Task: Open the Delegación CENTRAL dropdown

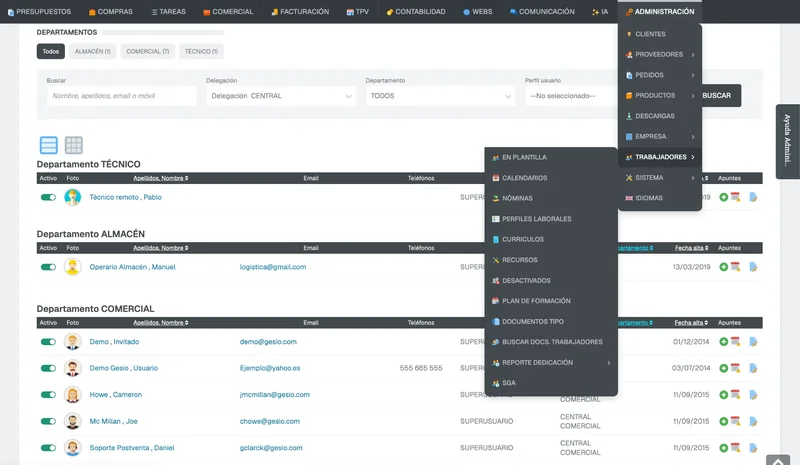Action: pos(281,96)
